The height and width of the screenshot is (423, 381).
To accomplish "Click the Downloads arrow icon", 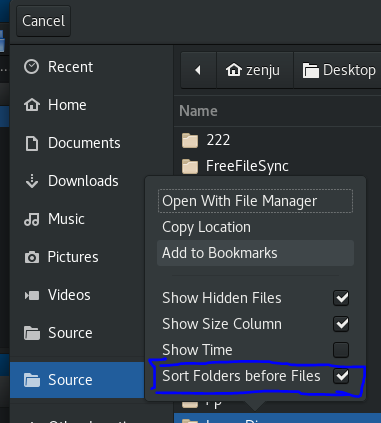I will pyautogui.click(x=32, y=181).
